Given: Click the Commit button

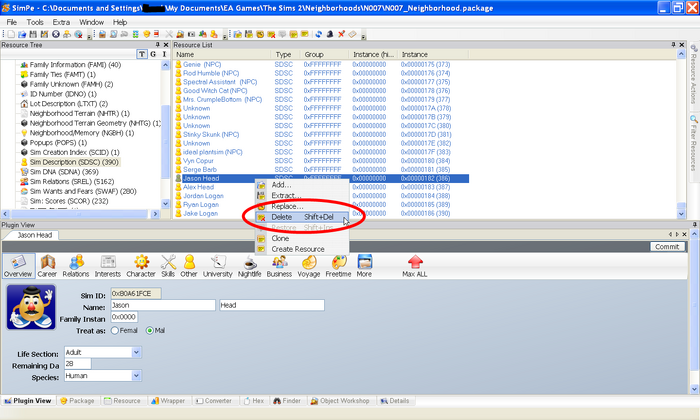Looking at the screenshot, I should coord(667,247).
